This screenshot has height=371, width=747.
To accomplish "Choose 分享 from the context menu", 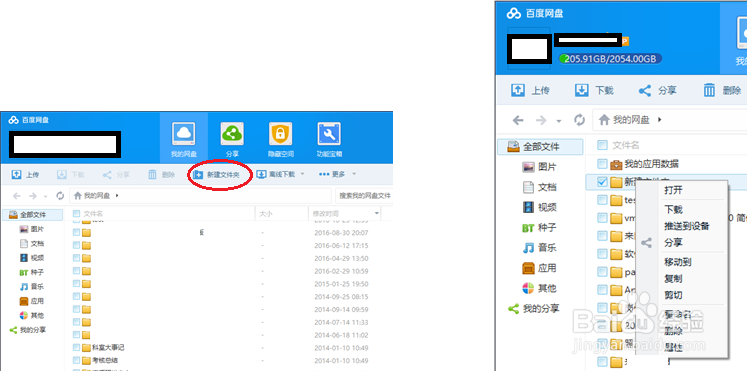I will (673, 242).
